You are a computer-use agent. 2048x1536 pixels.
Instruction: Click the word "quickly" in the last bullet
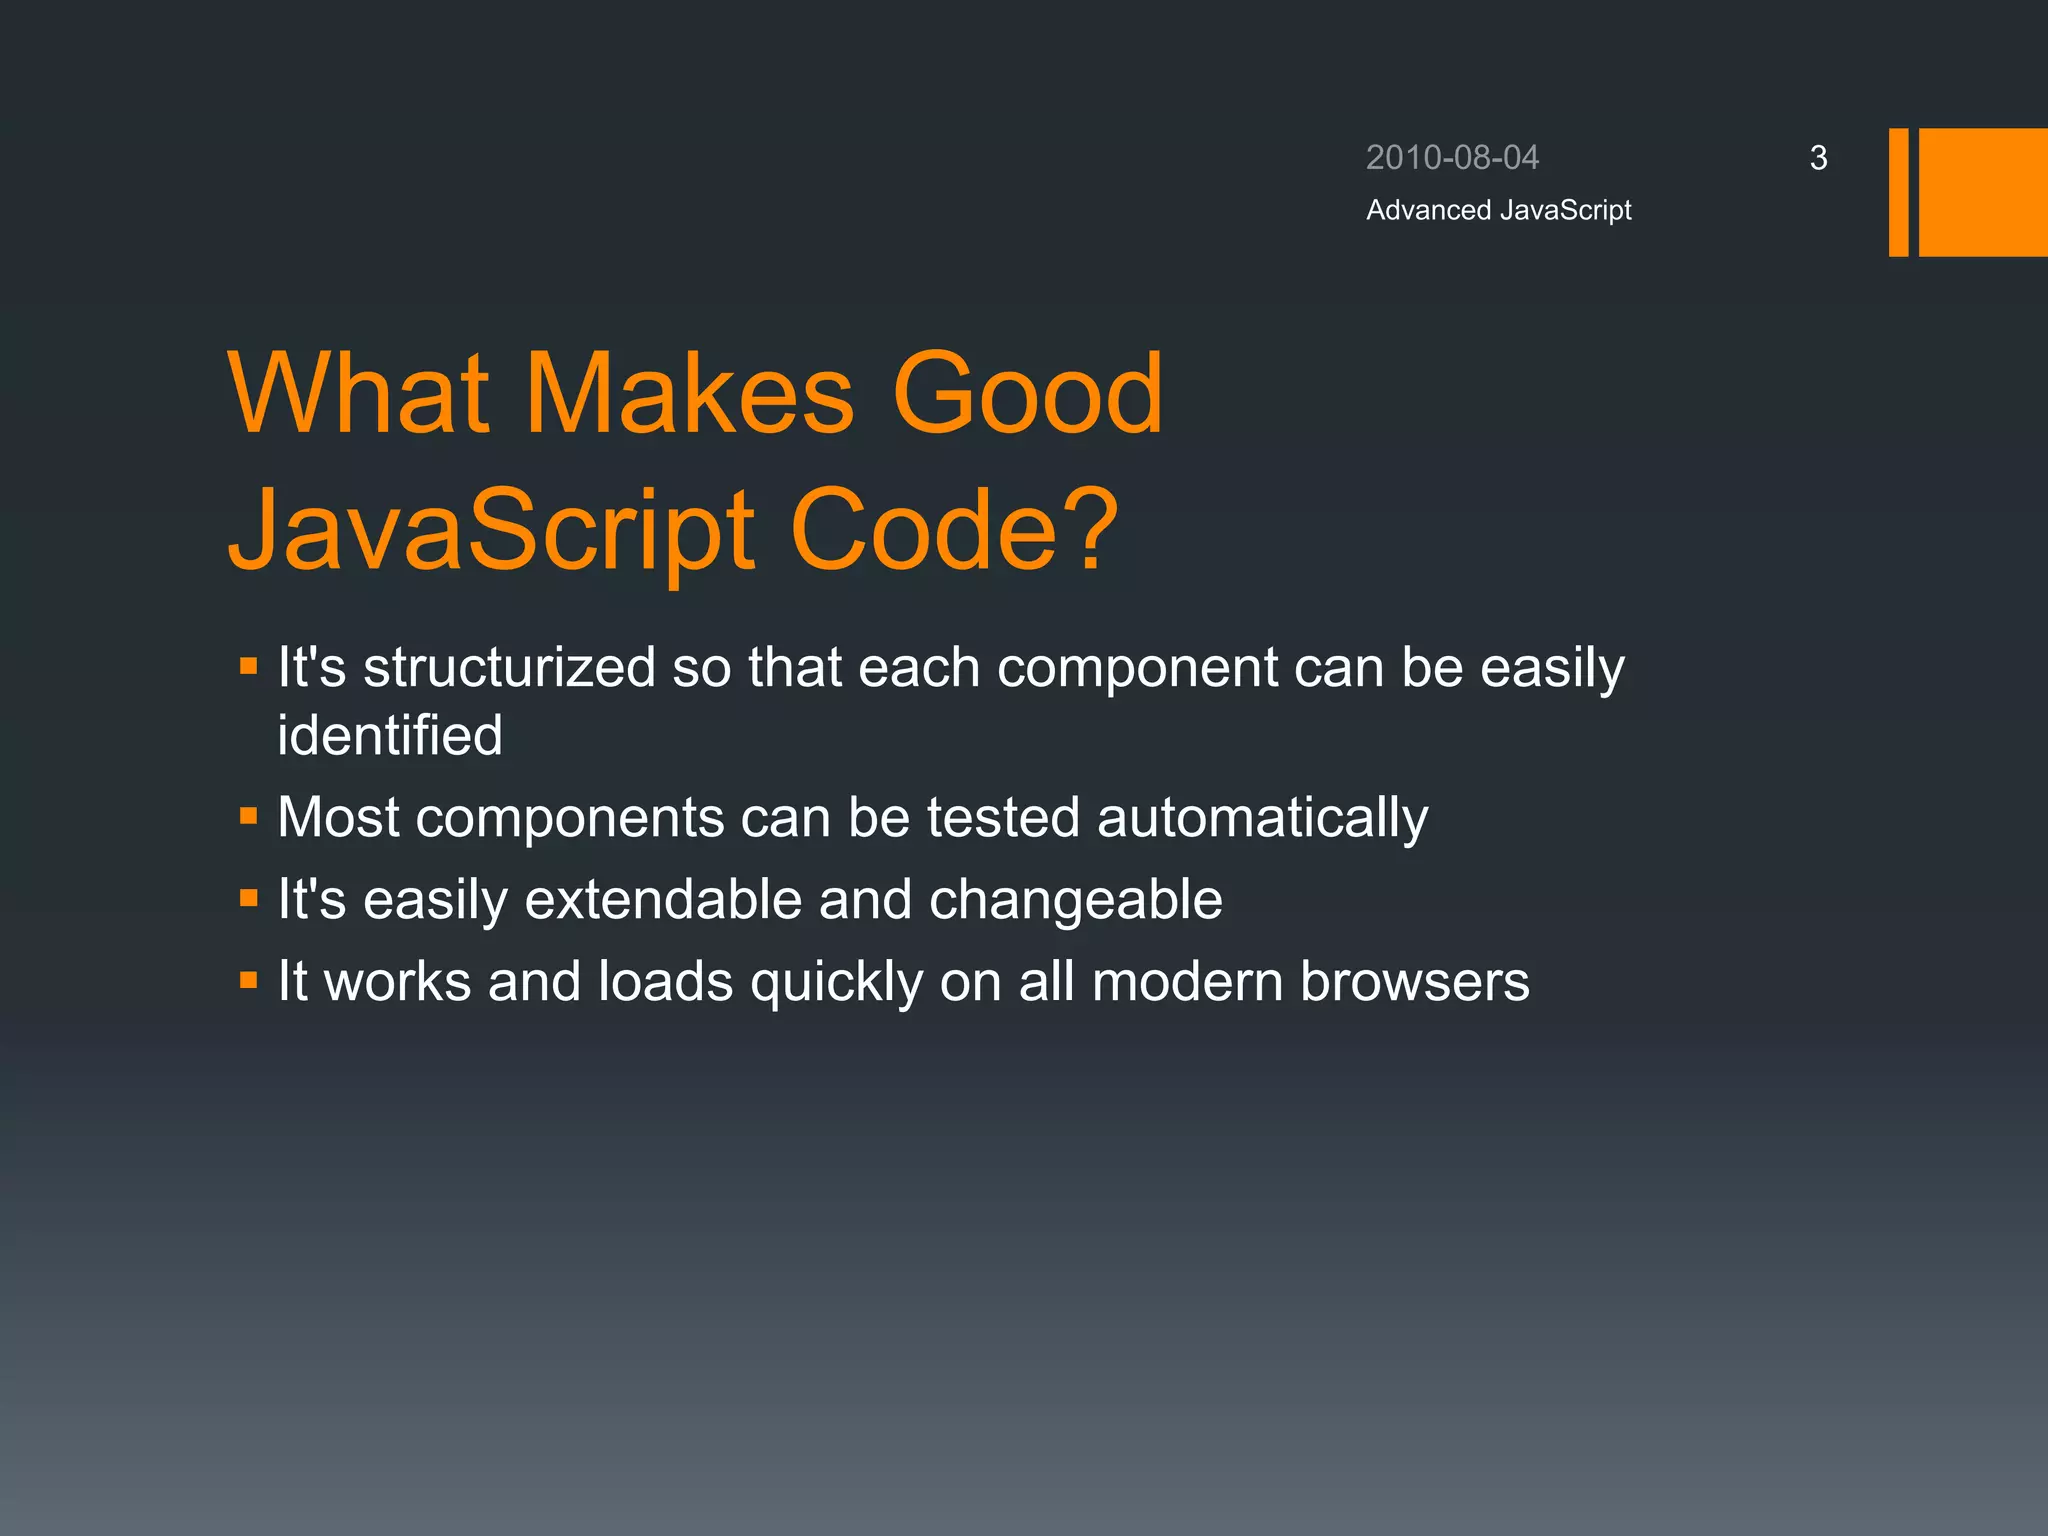[x=836, y=983]
